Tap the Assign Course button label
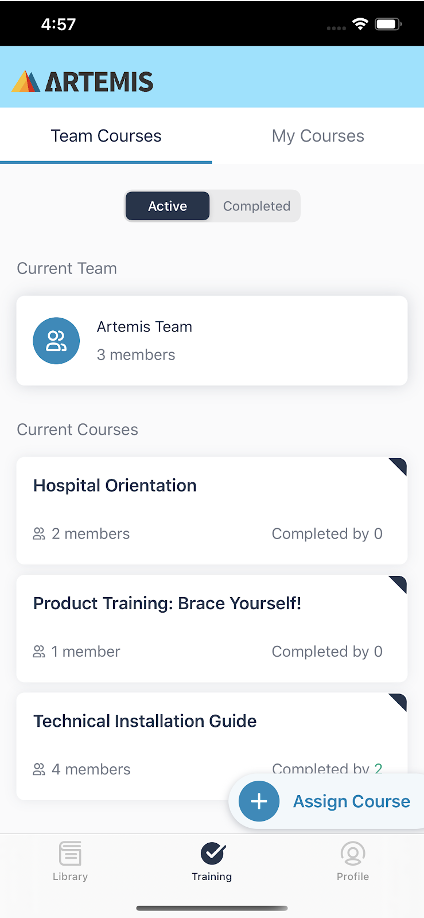The width and height of the screenshot is (424, 918). (x=351, y=801)
